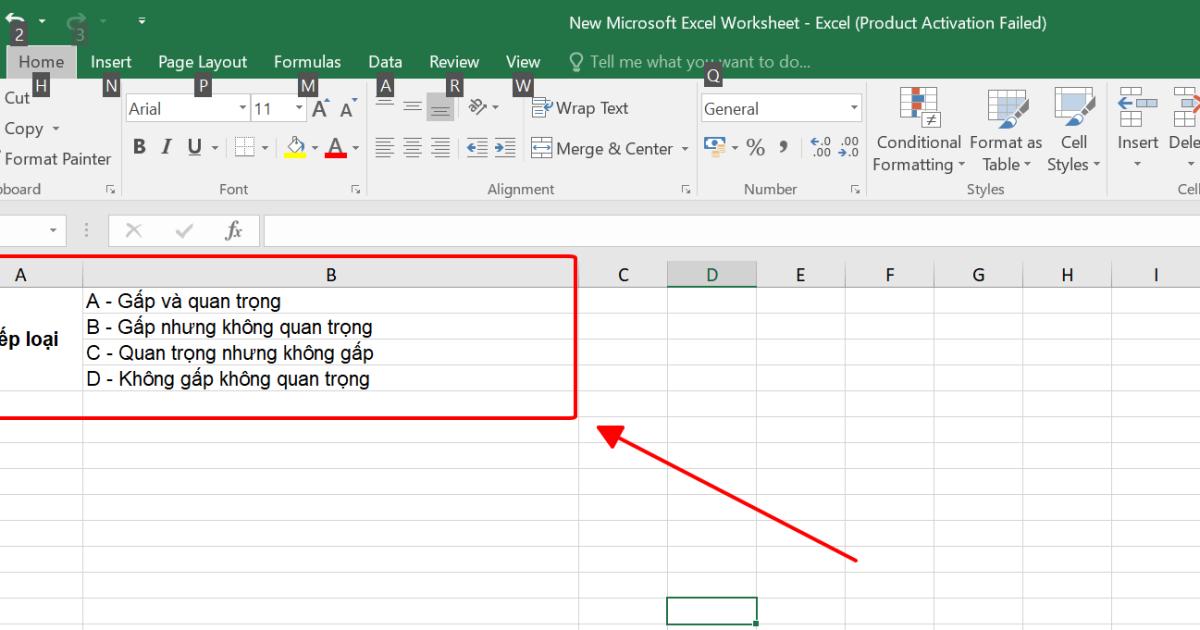The image size is (1200, 630).
Task: Apply Percent Style number format
Action: click(x=755, y=148)
